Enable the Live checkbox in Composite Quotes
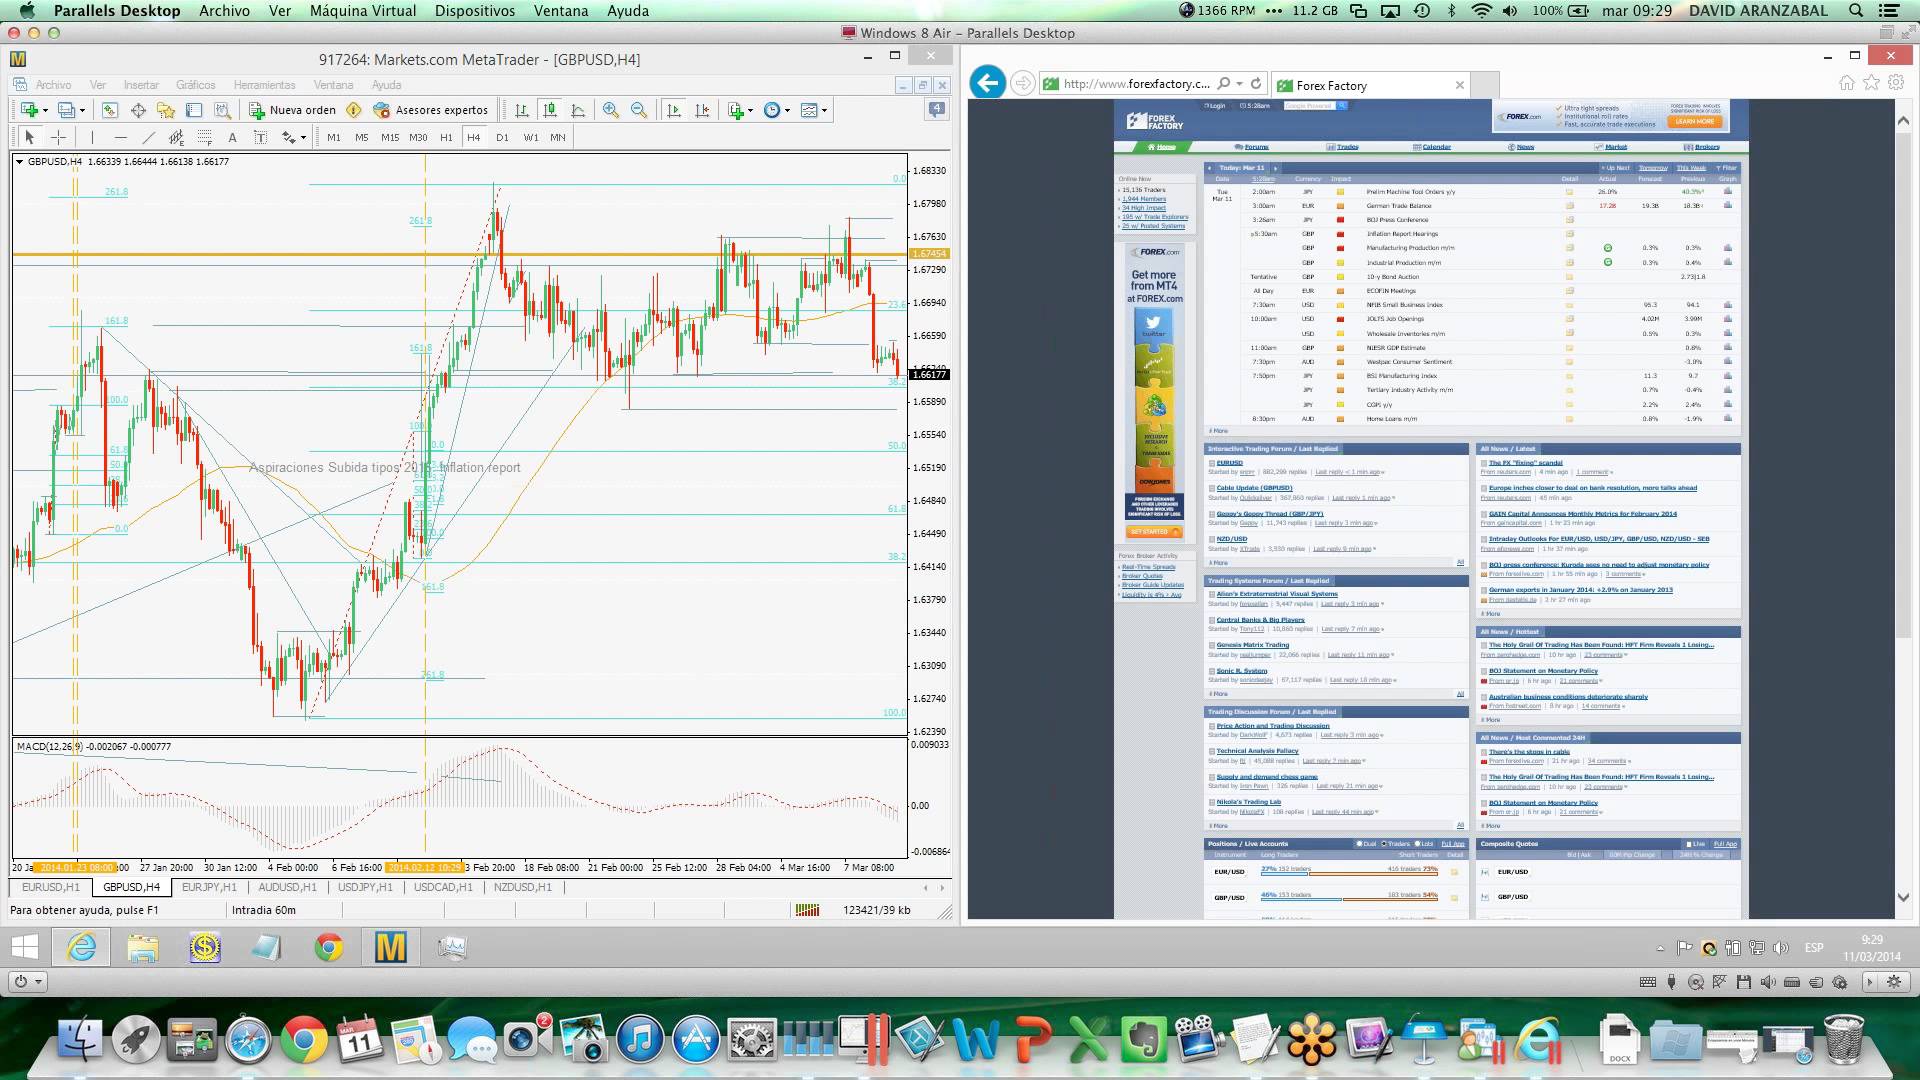The width and height of the screenshot is (1920, 1080). click(x=1689, y=844)
